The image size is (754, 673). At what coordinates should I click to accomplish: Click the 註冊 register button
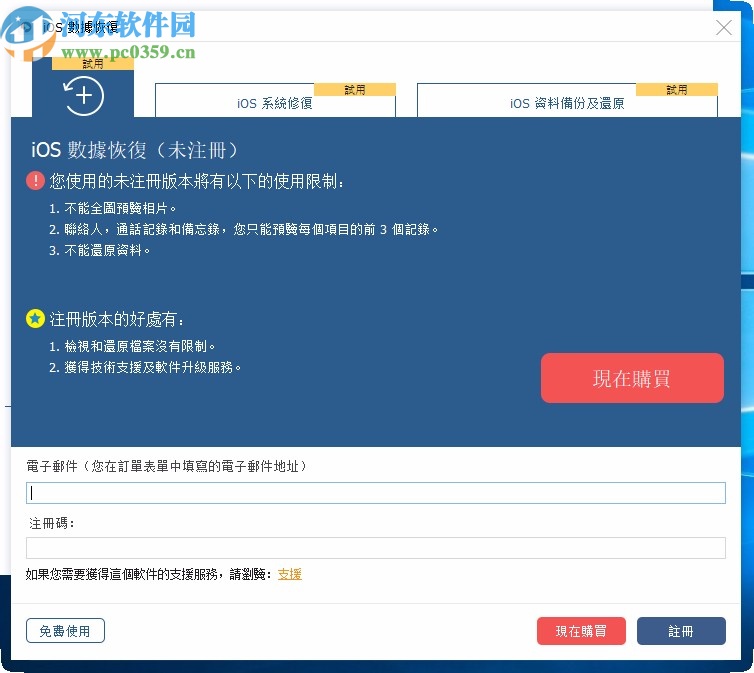click(x=681, y=631)
